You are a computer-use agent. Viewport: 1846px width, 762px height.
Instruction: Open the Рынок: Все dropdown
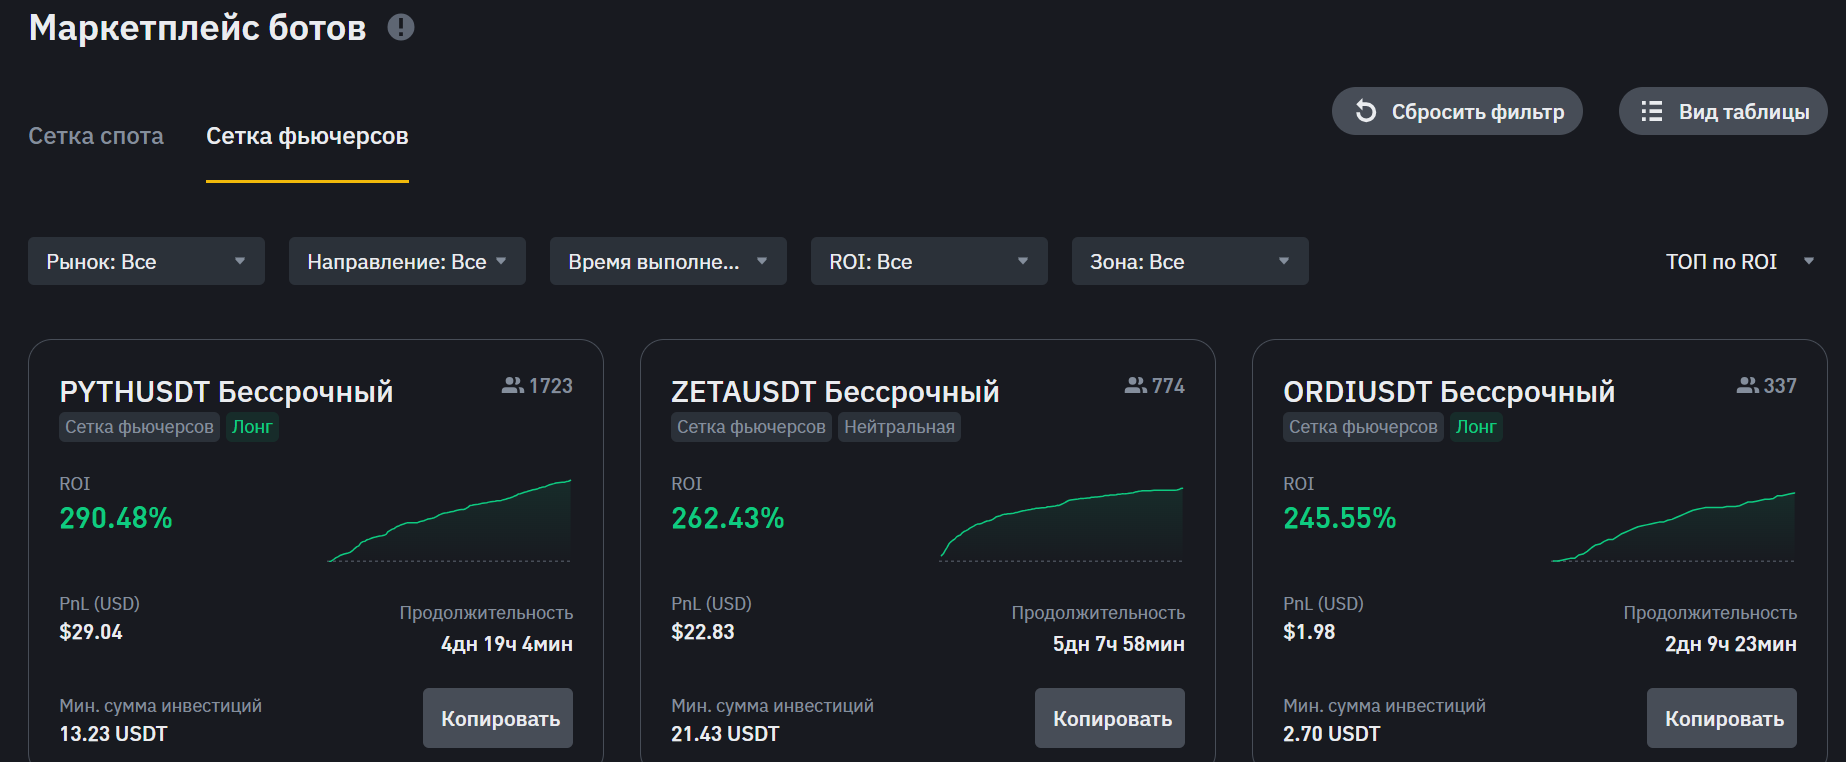146,261
